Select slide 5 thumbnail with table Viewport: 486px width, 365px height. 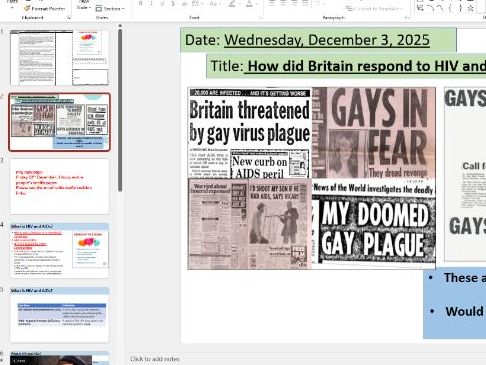[x=59, y=315]
